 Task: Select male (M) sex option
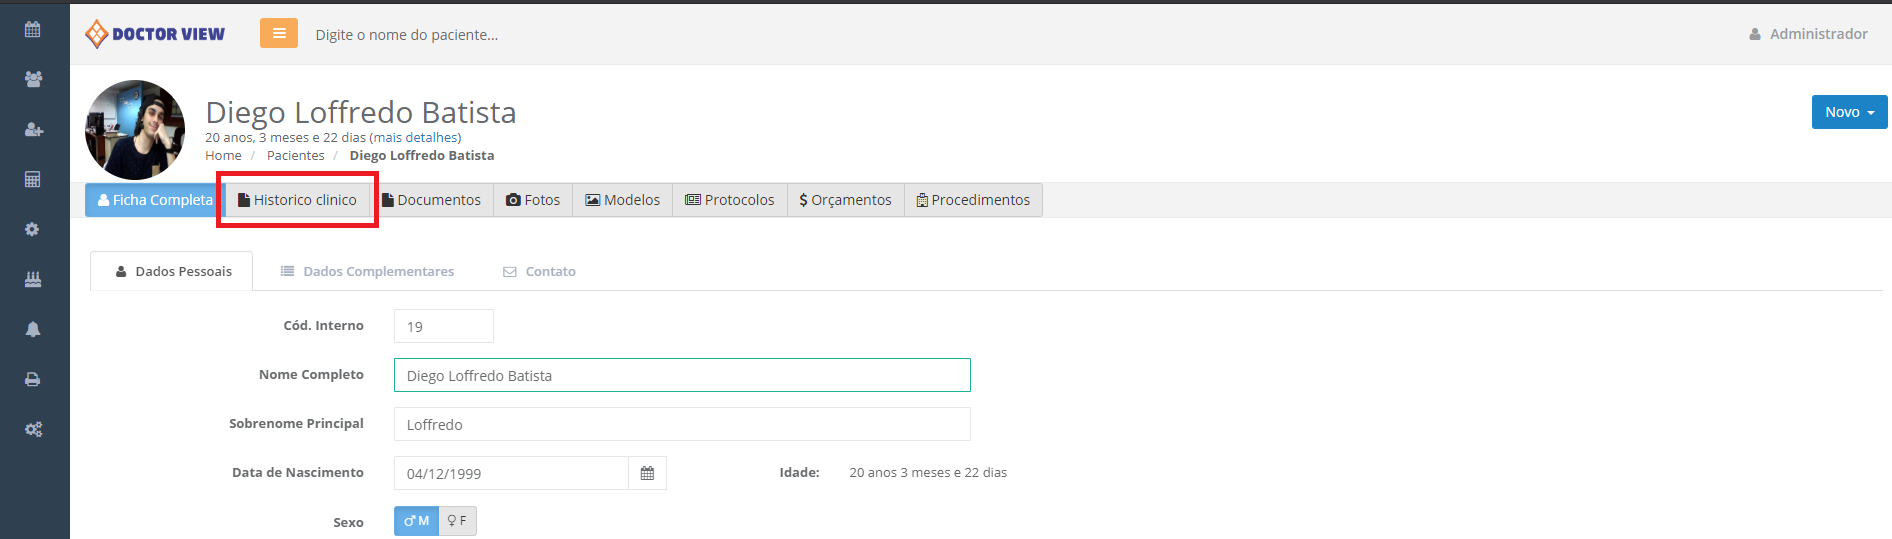pyautogui.click(x=416, y=521)
